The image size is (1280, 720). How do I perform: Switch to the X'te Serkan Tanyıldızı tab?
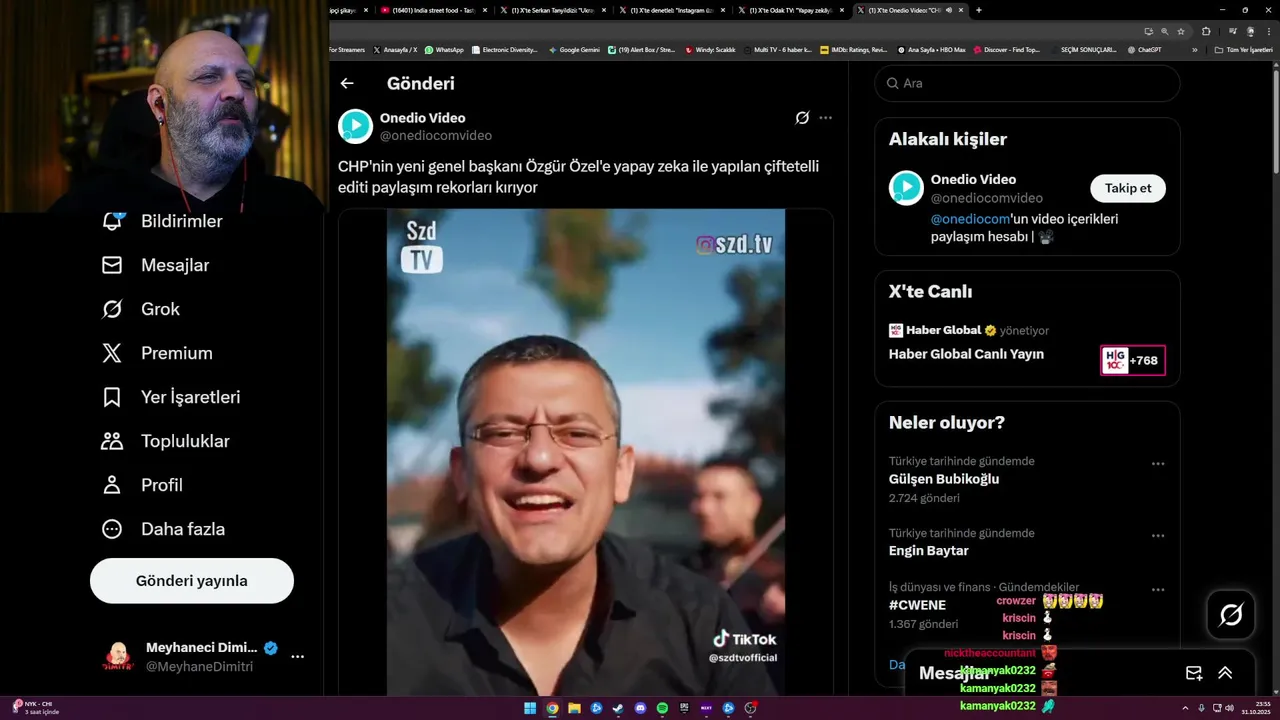[553, 10]
